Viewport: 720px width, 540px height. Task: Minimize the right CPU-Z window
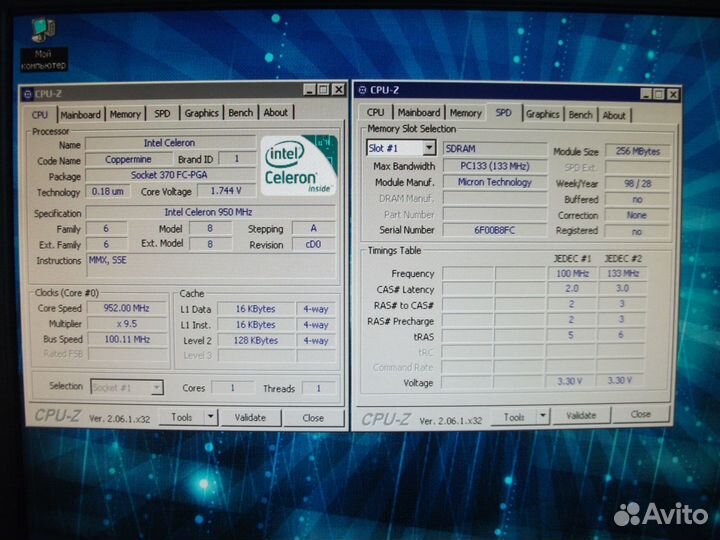(x=646, y=94)
